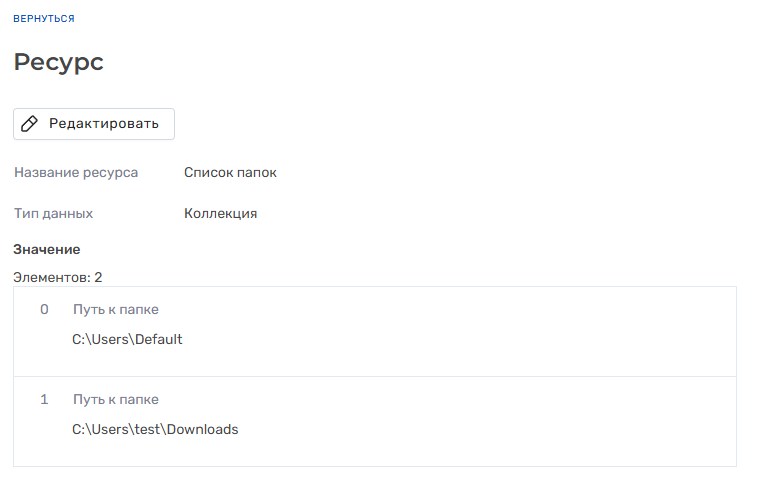
Task: Click the Элементов: 2 counter text
Action: (58, 277)
